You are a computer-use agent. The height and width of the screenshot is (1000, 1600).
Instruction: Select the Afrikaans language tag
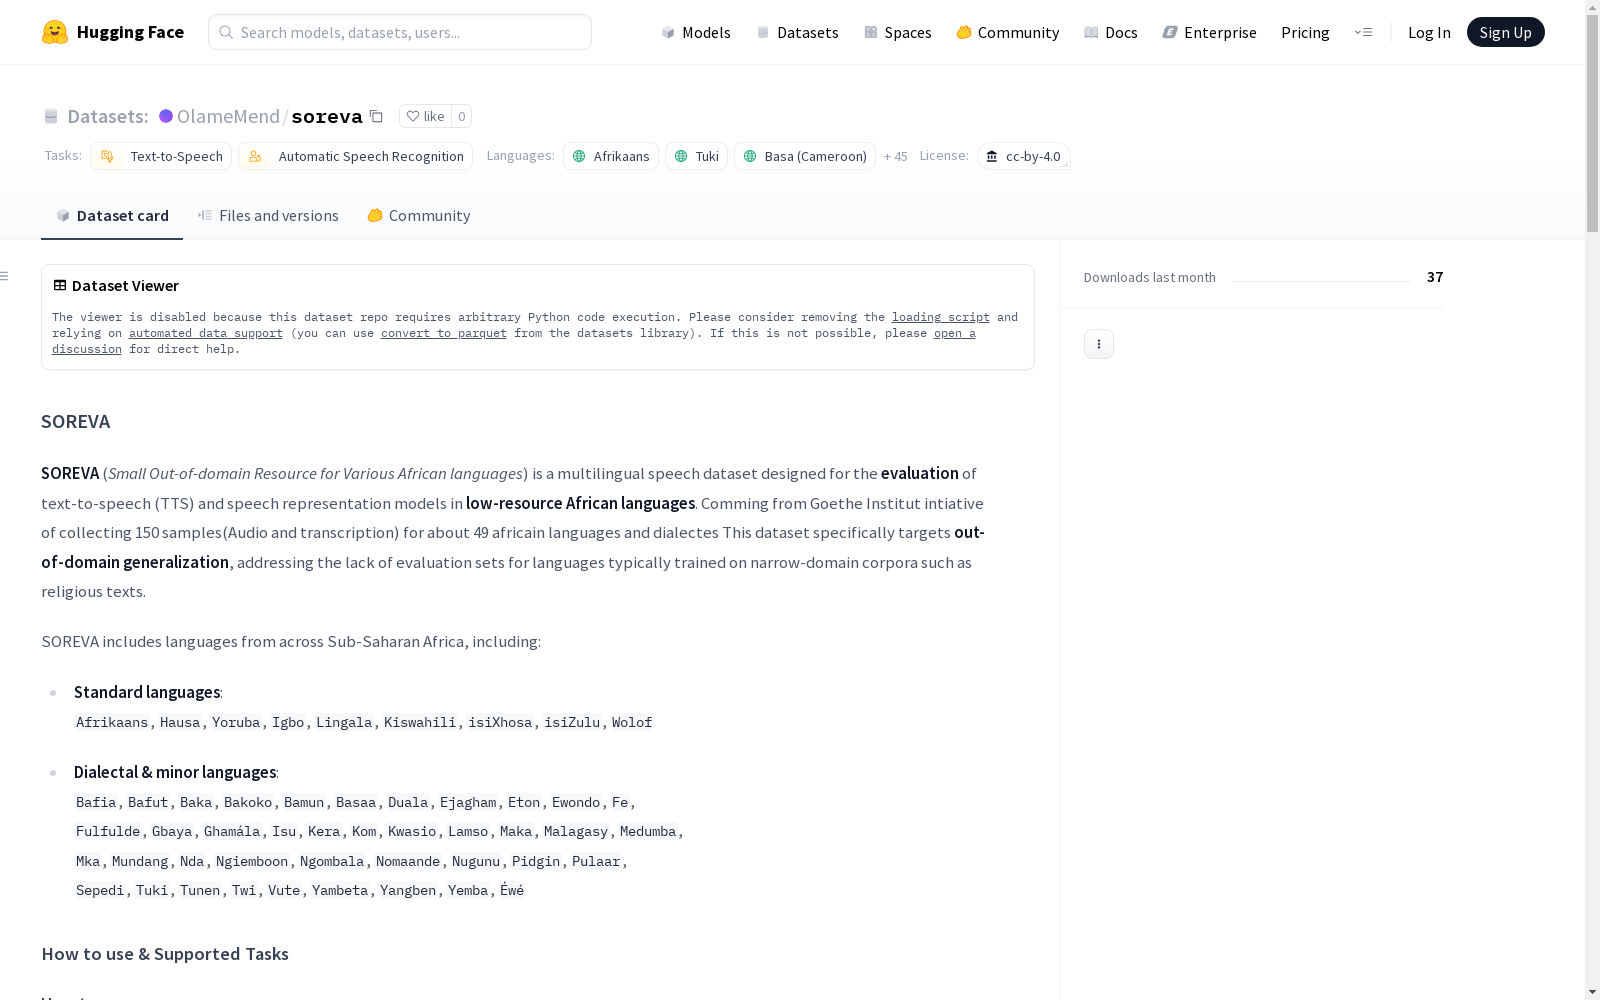(x=611, y=156)
